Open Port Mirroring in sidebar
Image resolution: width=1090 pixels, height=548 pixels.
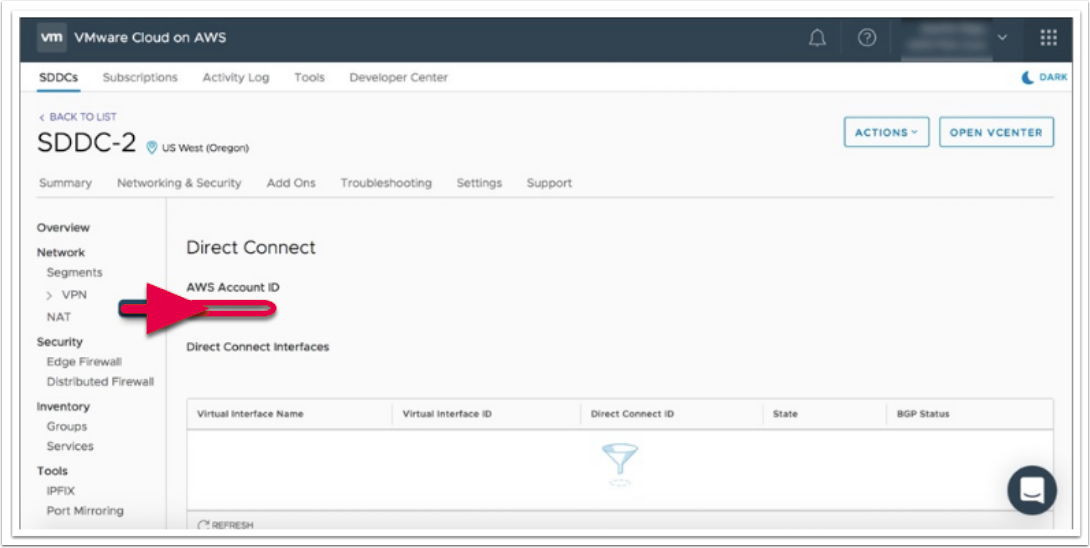85,510
